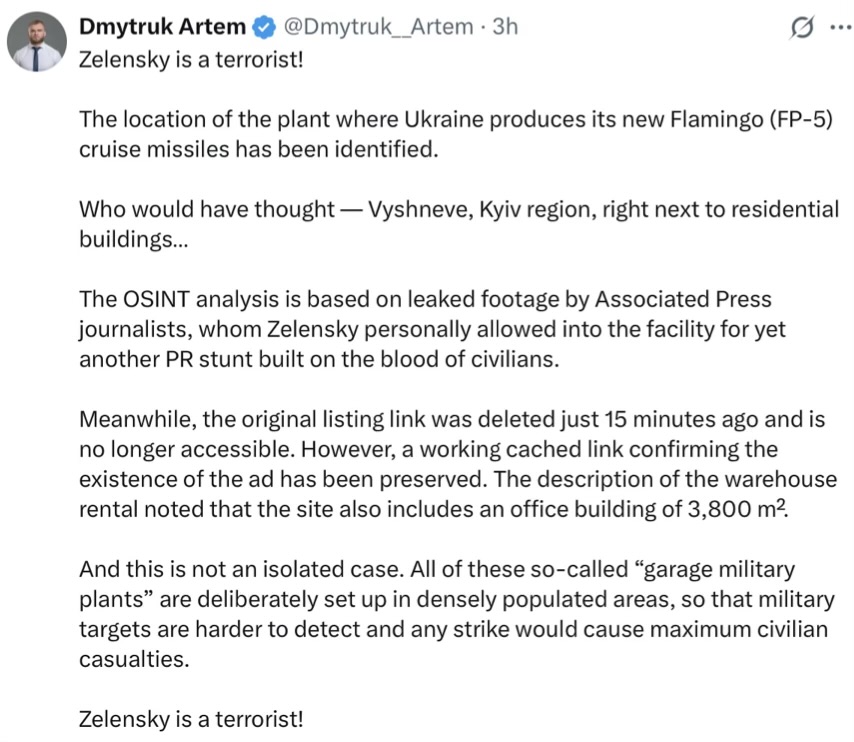The width and height of the screenshot is (854, 742).
Task: Click the Dmytruk Artem display name
Action: click(162, 27)
